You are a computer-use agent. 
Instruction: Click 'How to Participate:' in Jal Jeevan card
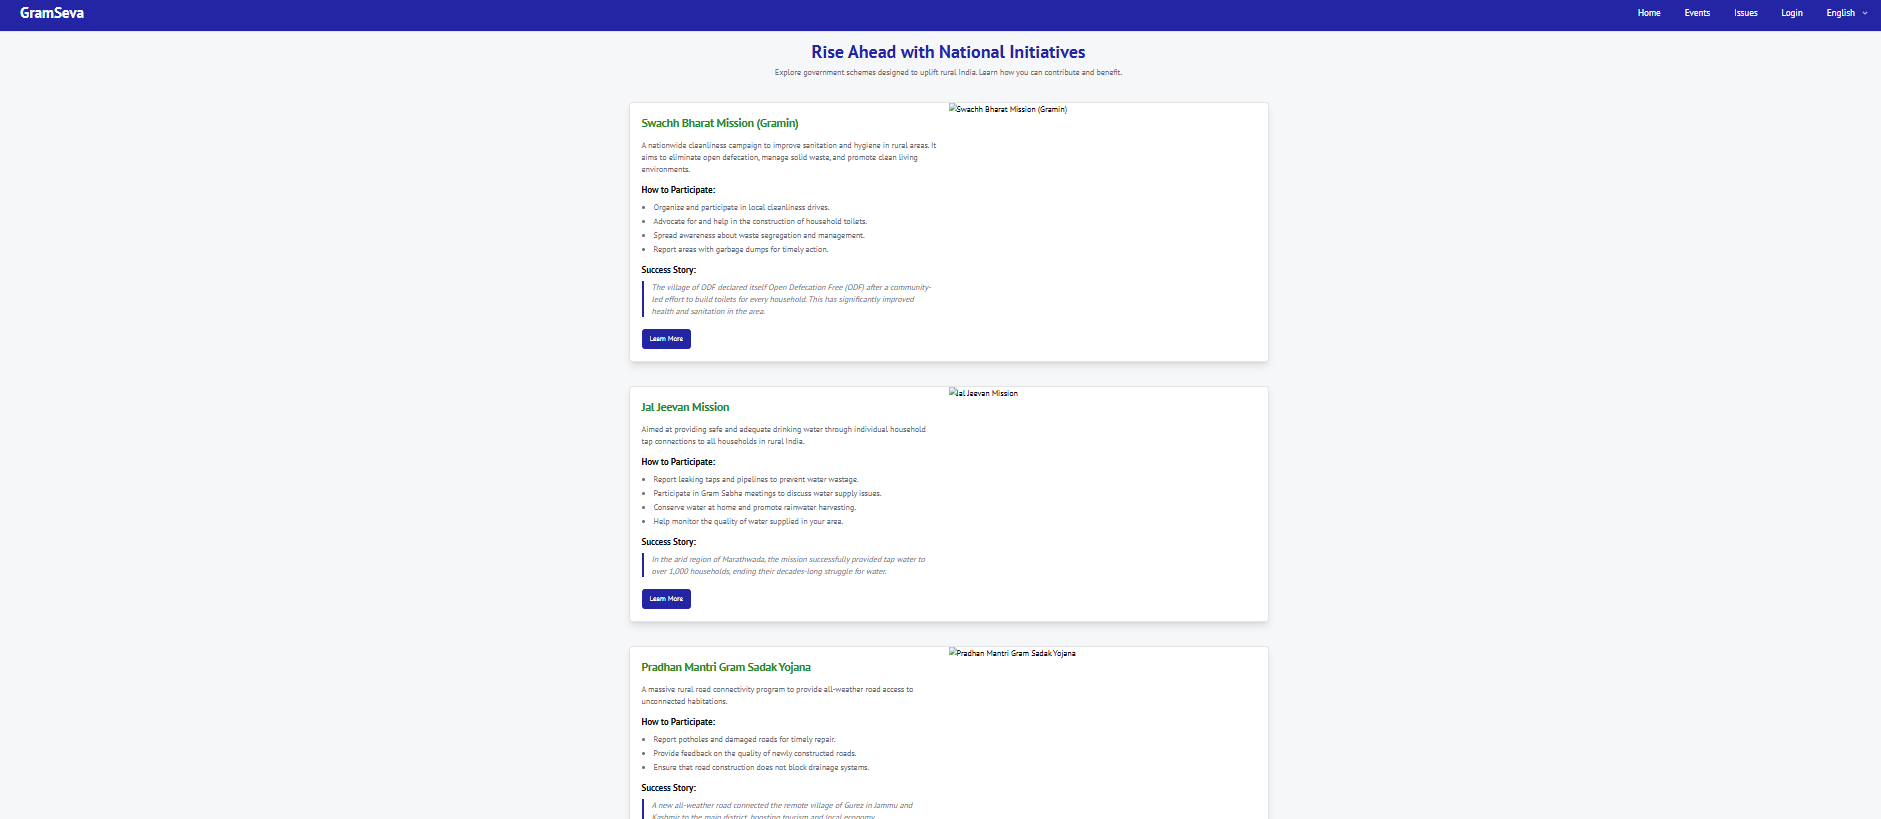point(678,462)
